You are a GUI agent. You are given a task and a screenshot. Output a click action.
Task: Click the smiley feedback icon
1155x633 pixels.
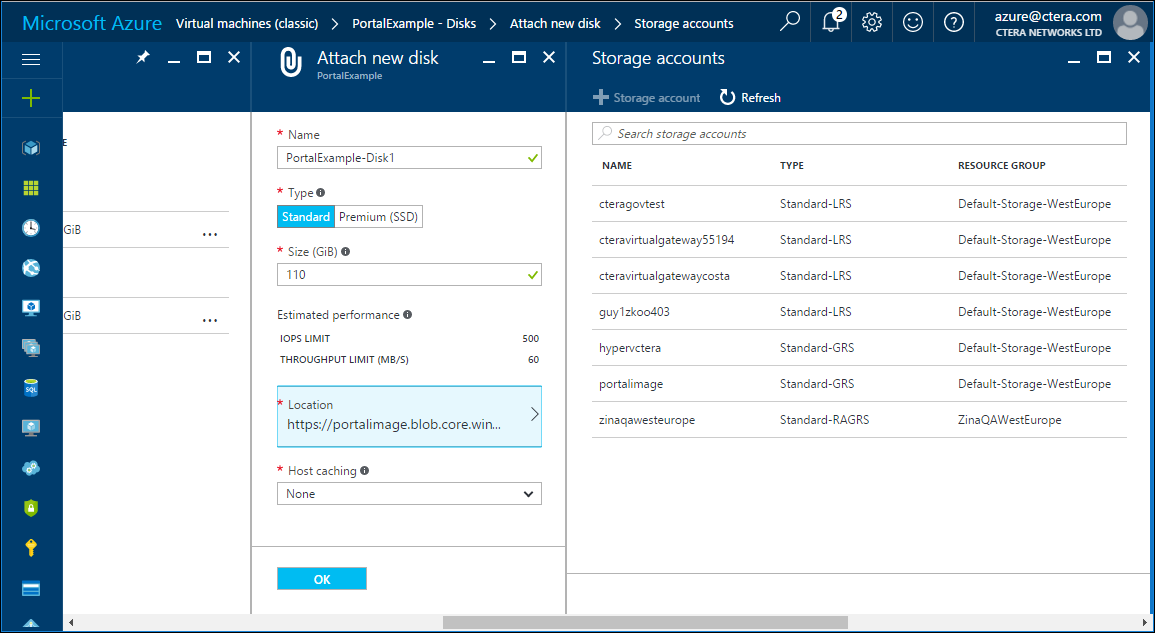913,22
